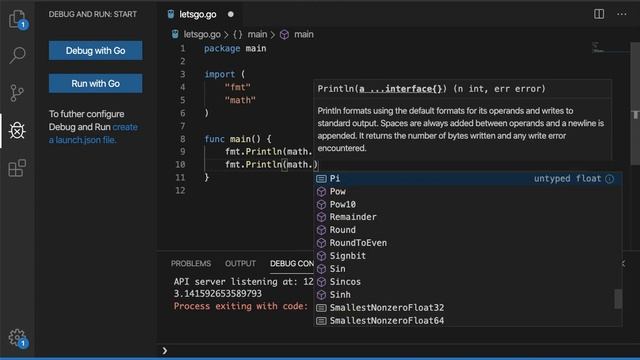Click line number 8 in the gutter

click(x=182, y=139)
